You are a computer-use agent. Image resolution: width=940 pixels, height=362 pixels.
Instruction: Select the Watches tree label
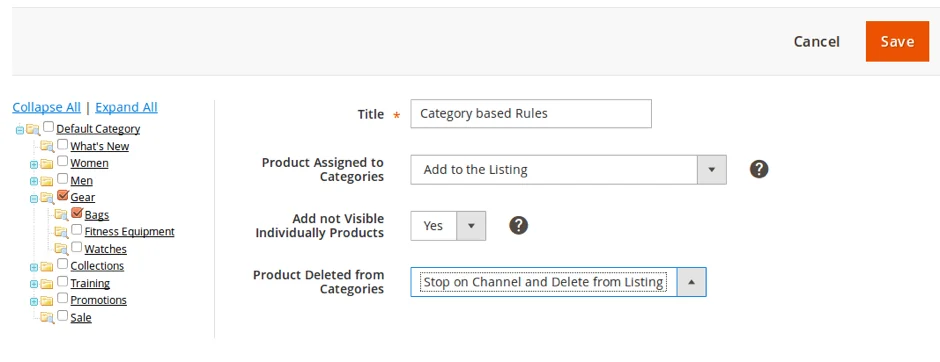pos(106,249)
